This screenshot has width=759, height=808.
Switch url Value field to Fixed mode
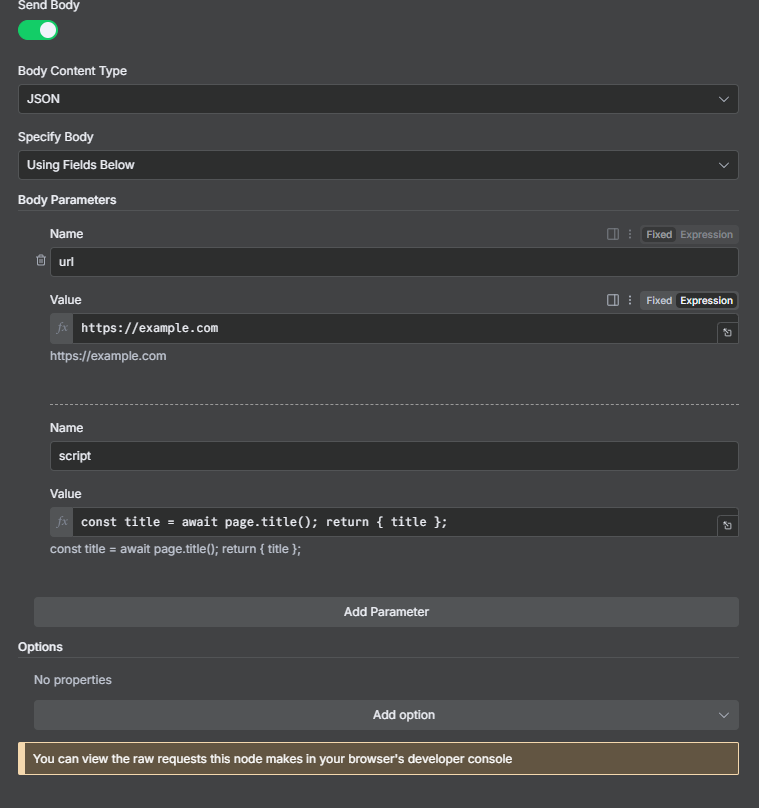click(x=659, y=300)
